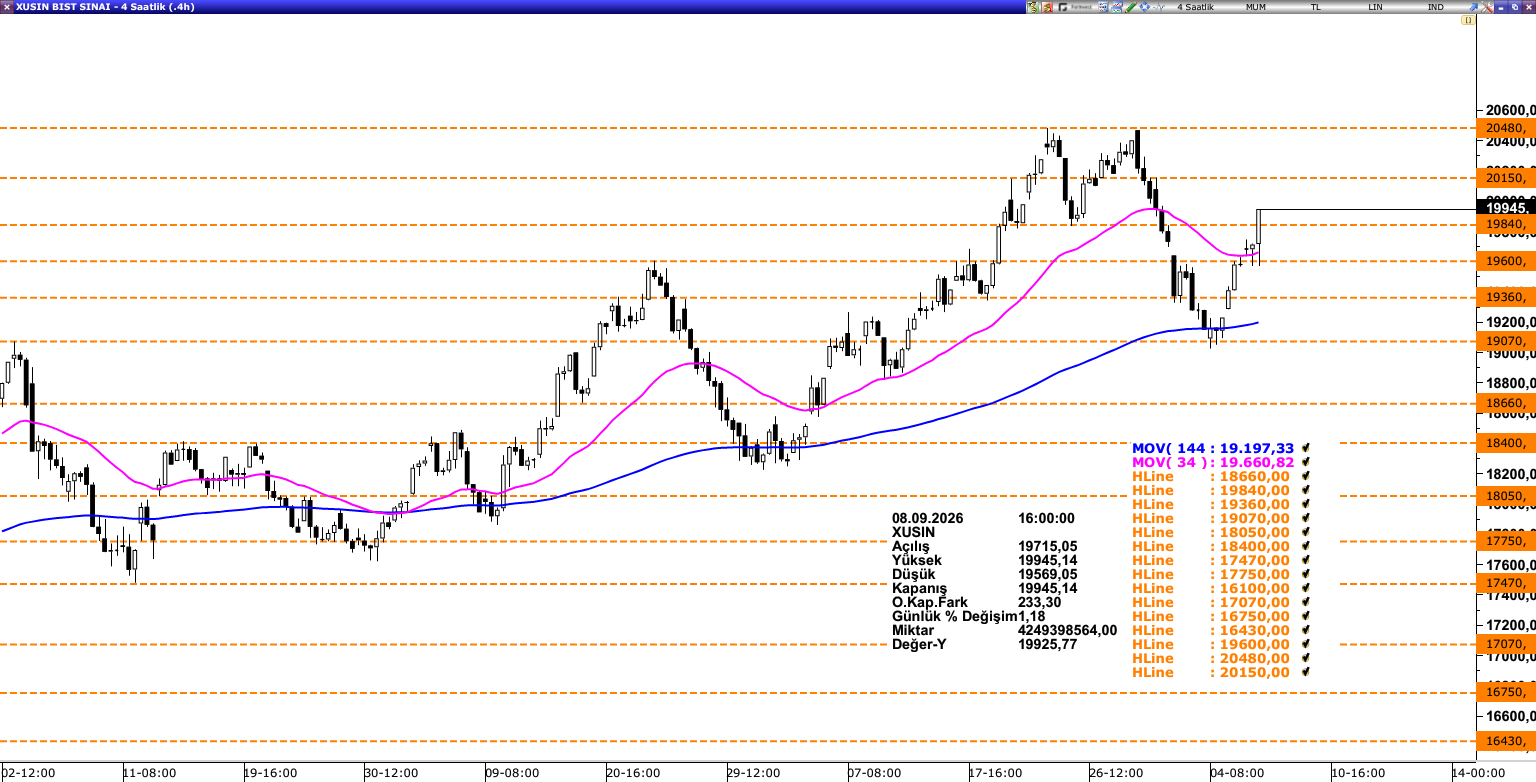
Task: Select the orange 16430 price axis label
Action: click(x=1506, y=741)
